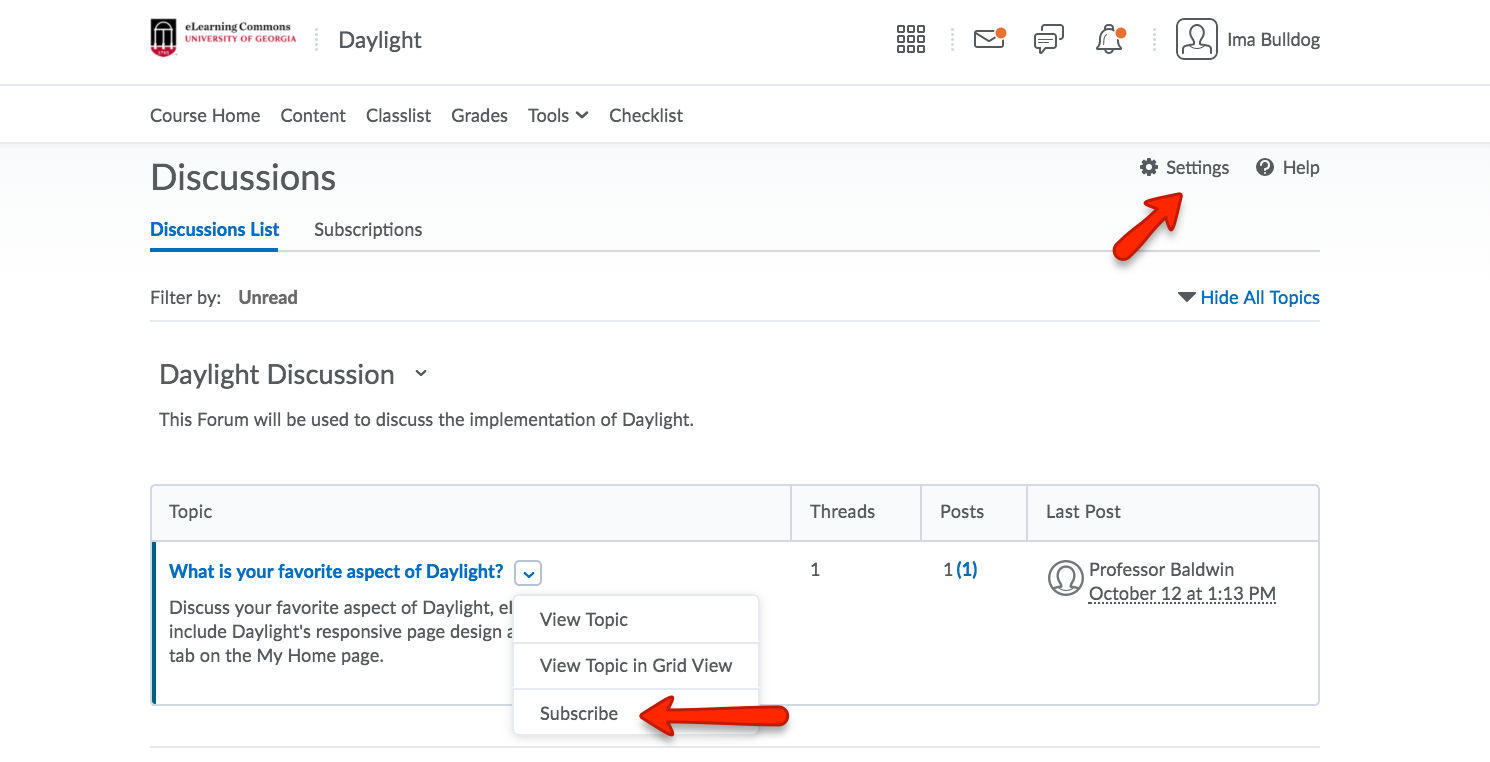The width and height of the screenshot is (1490, 762).
Task: Click the Help link text
Action: (x=1301, y=167)
